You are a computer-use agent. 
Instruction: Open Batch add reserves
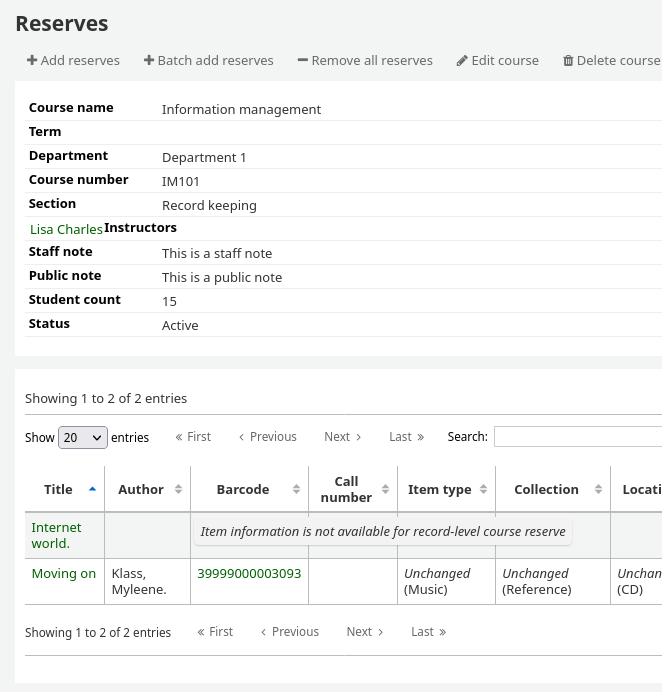point(208,60)
